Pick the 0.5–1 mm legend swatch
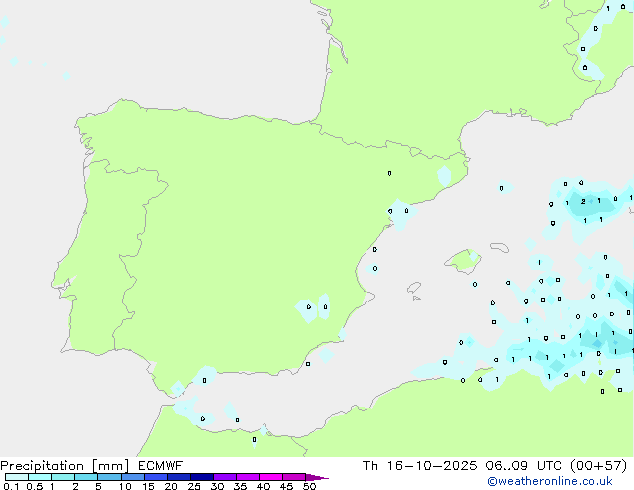Screen dimensions: 634x490 (x=40, y=477)
